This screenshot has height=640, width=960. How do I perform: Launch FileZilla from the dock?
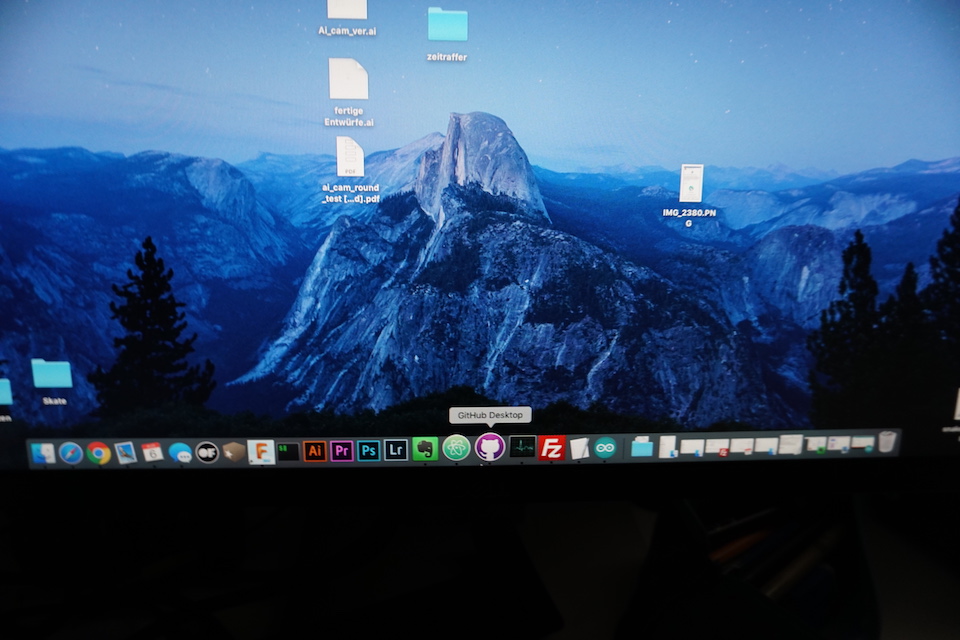[x=552, y=448]
